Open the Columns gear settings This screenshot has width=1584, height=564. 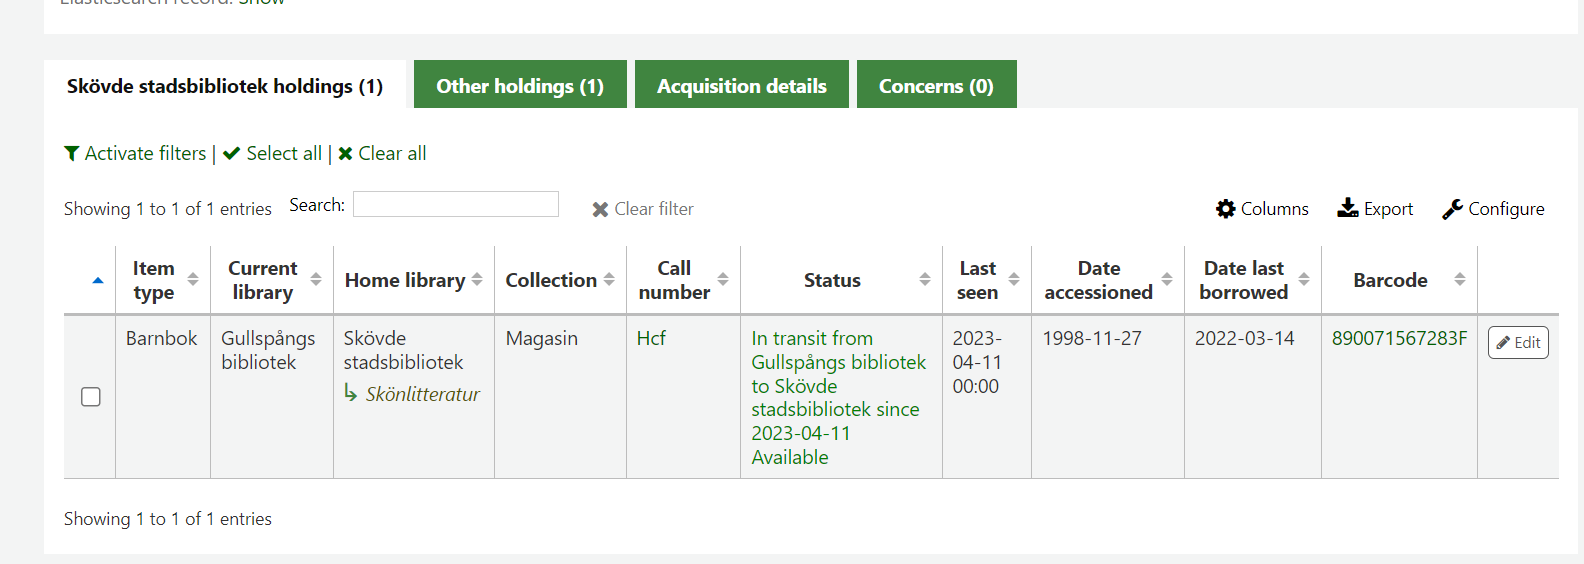(x=1226, y=209)
